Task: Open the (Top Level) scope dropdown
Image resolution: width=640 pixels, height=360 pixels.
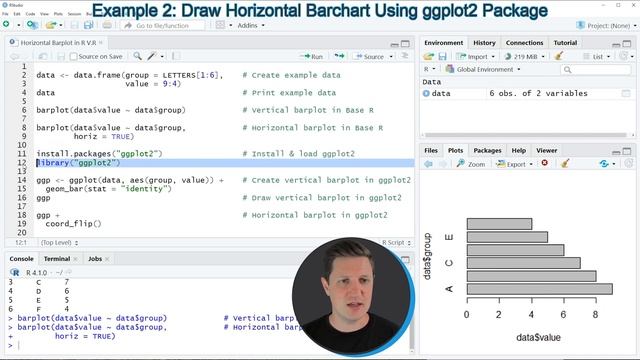Action: (x=59, y=242)
